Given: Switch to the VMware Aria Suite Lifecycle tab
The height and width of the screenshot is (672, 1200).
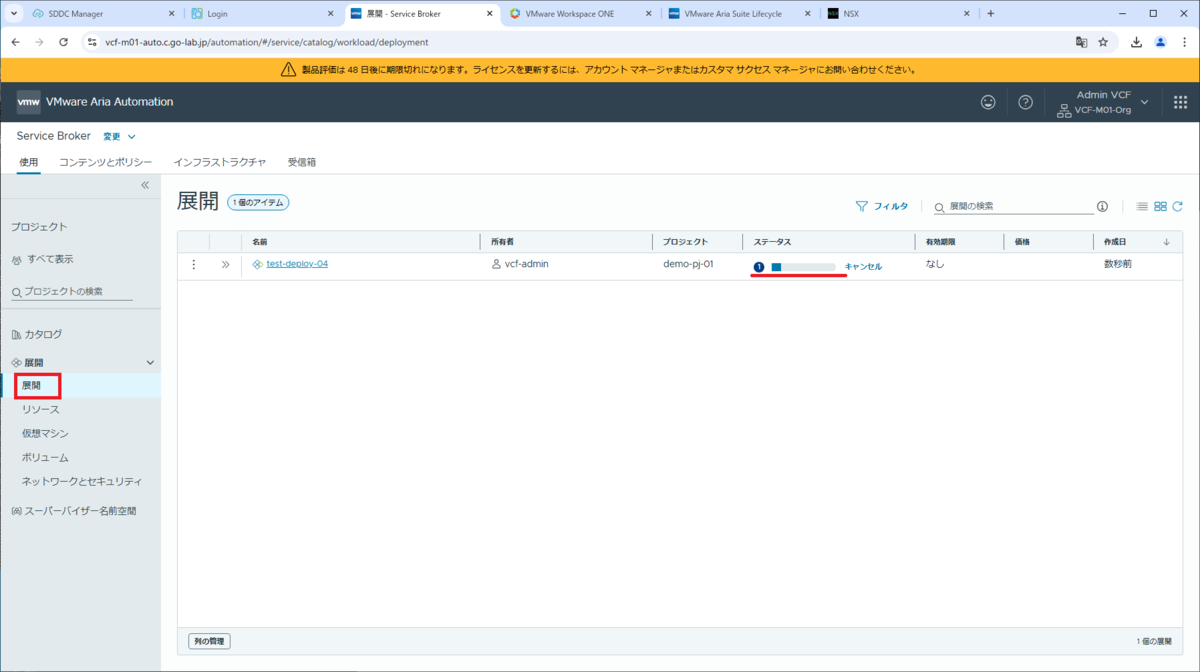Looking at the screenshot, I should (x=740, y=14).
